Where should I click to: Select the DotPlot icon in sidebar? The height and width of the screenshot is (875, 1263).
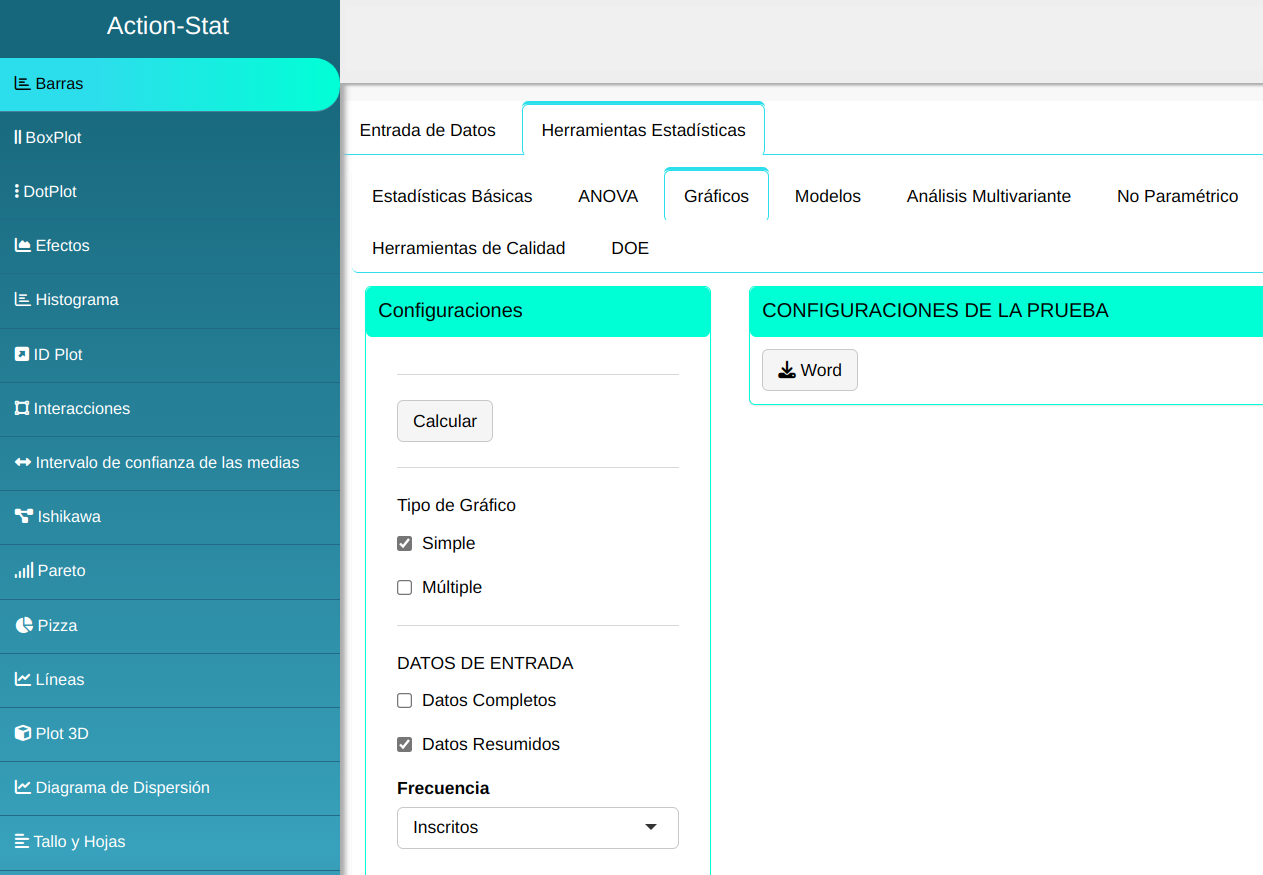[x=17, y=192]
